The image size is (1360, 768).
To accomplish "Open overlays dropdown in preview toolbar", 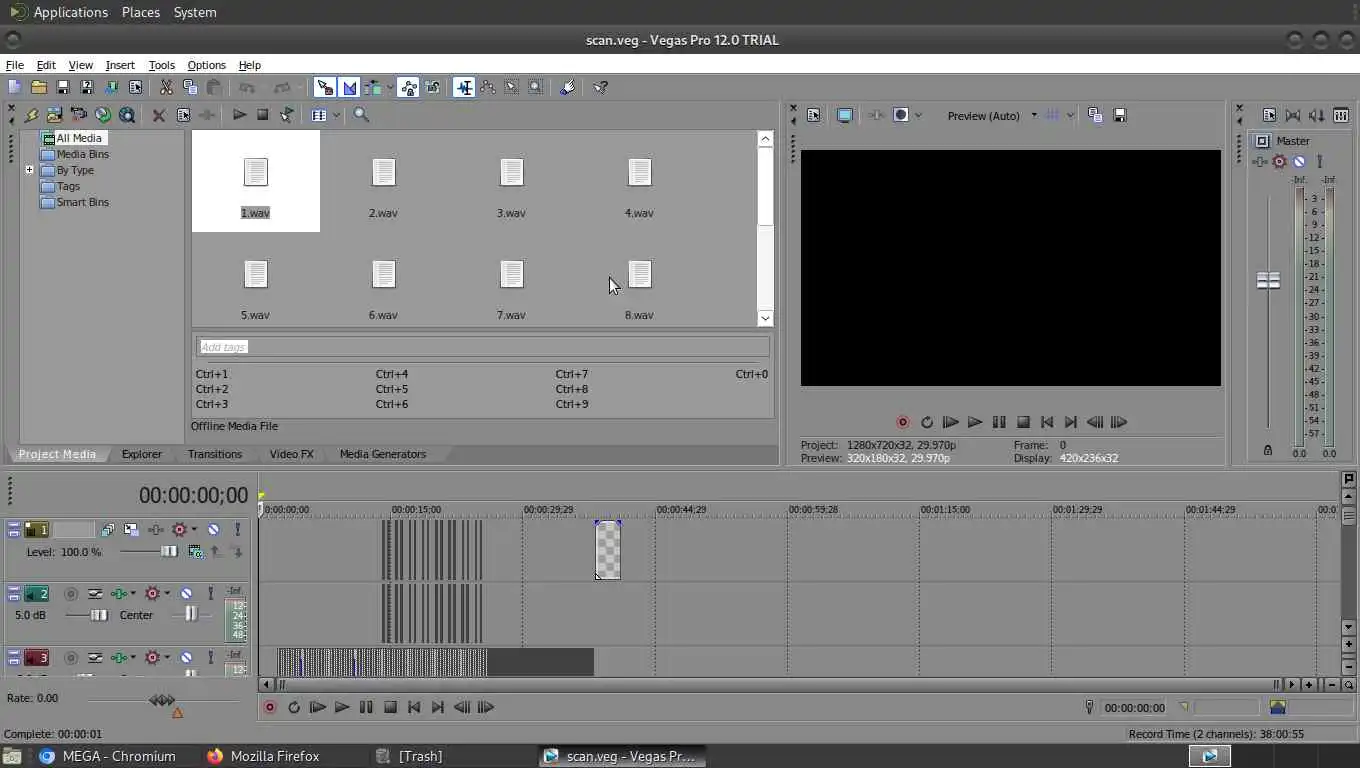I will click(1070, 116).
